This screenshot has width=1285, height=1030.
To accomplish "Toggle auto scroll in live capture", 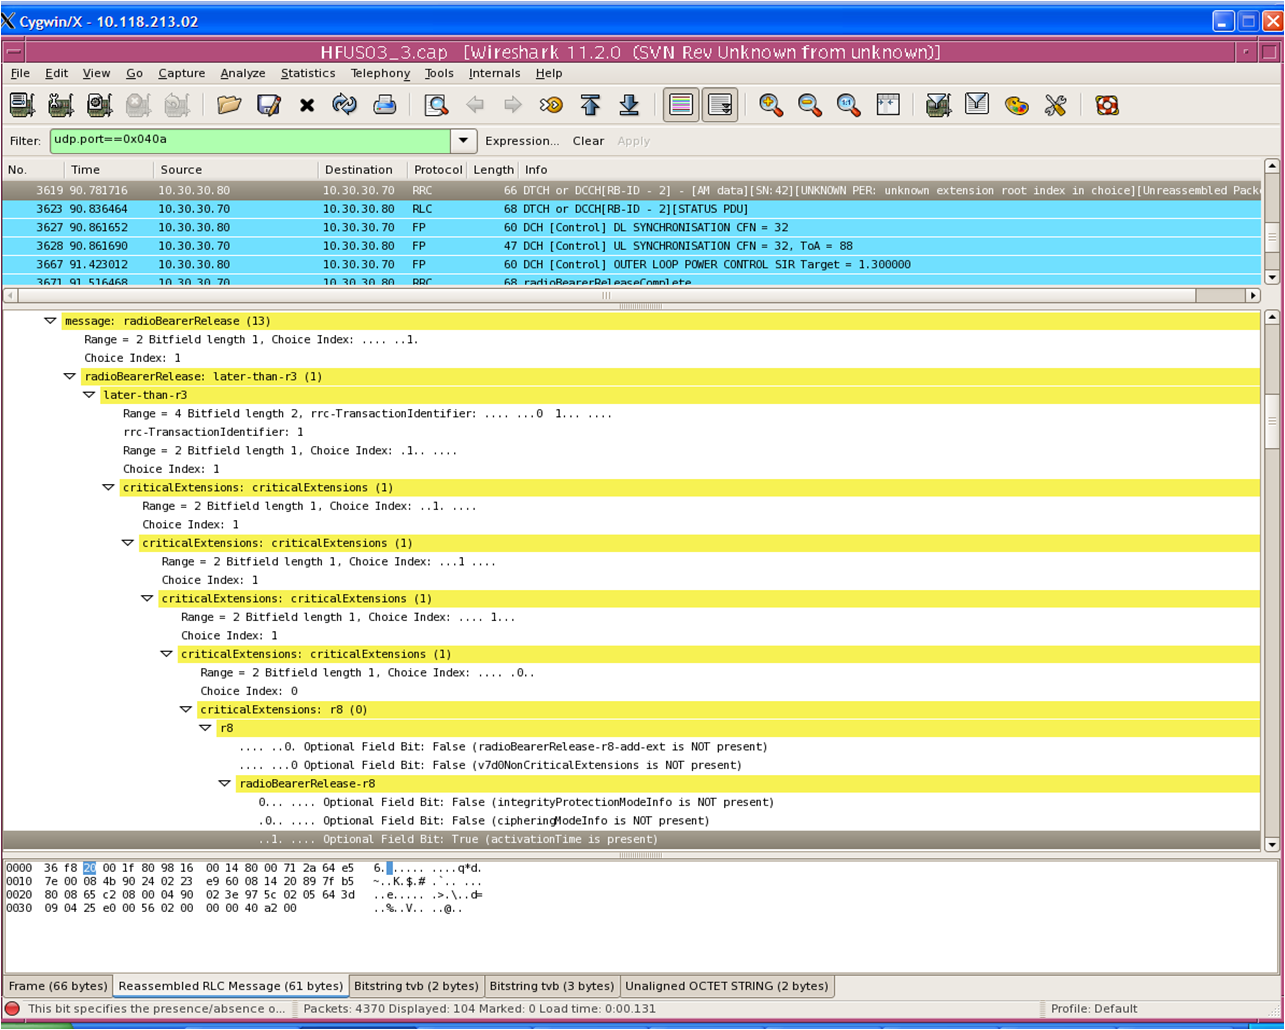I will click(720, 105).
